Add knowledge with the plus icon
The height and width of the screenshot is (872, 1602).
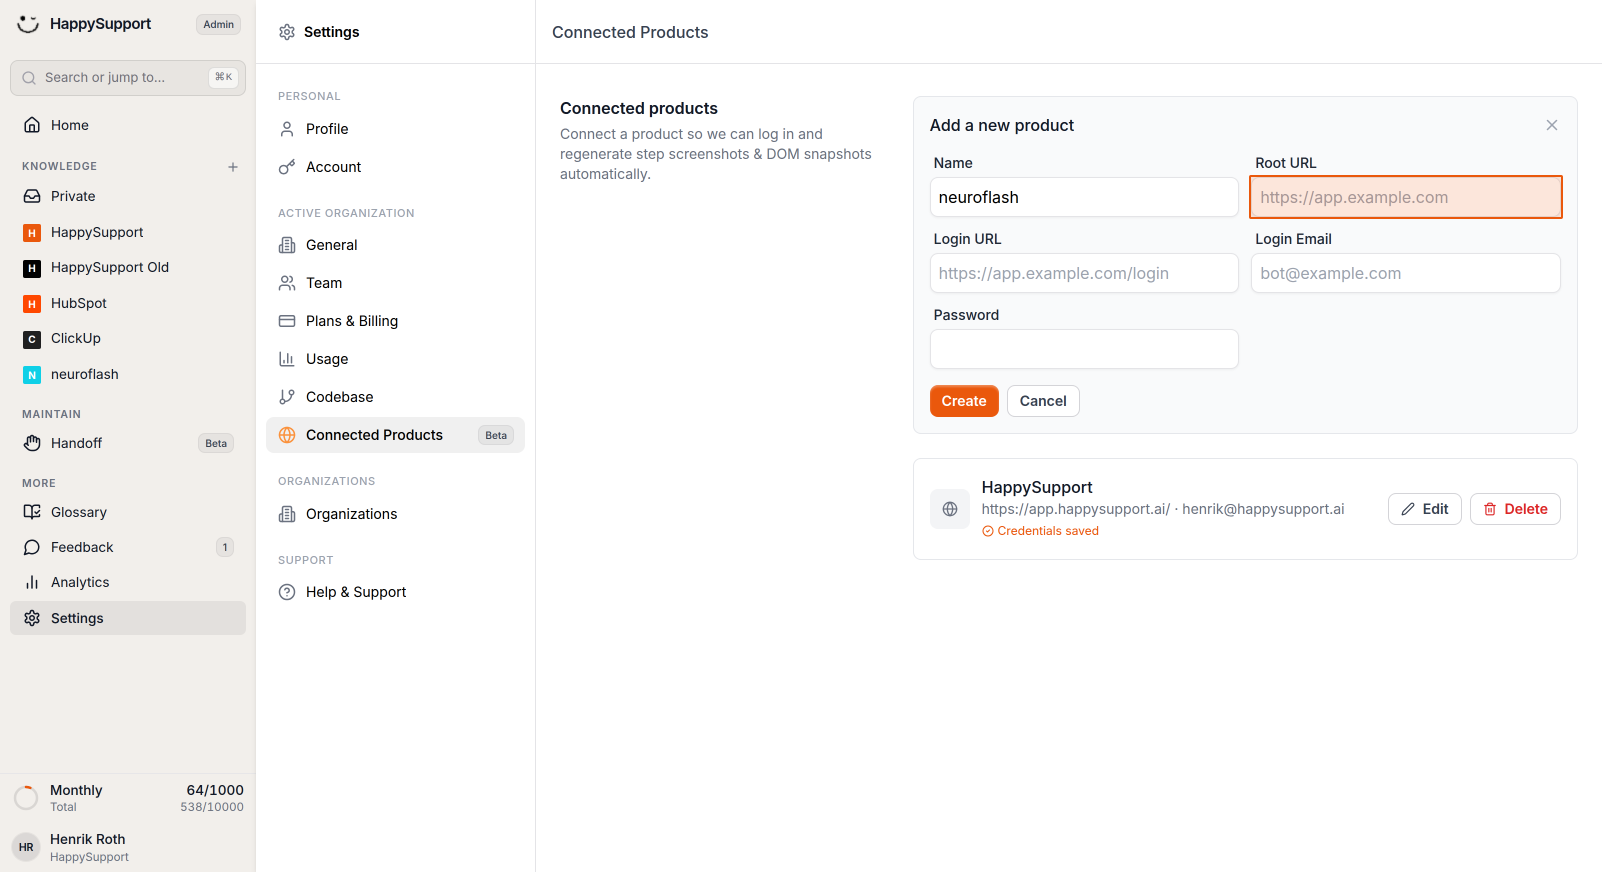click(x=233, y=167)
